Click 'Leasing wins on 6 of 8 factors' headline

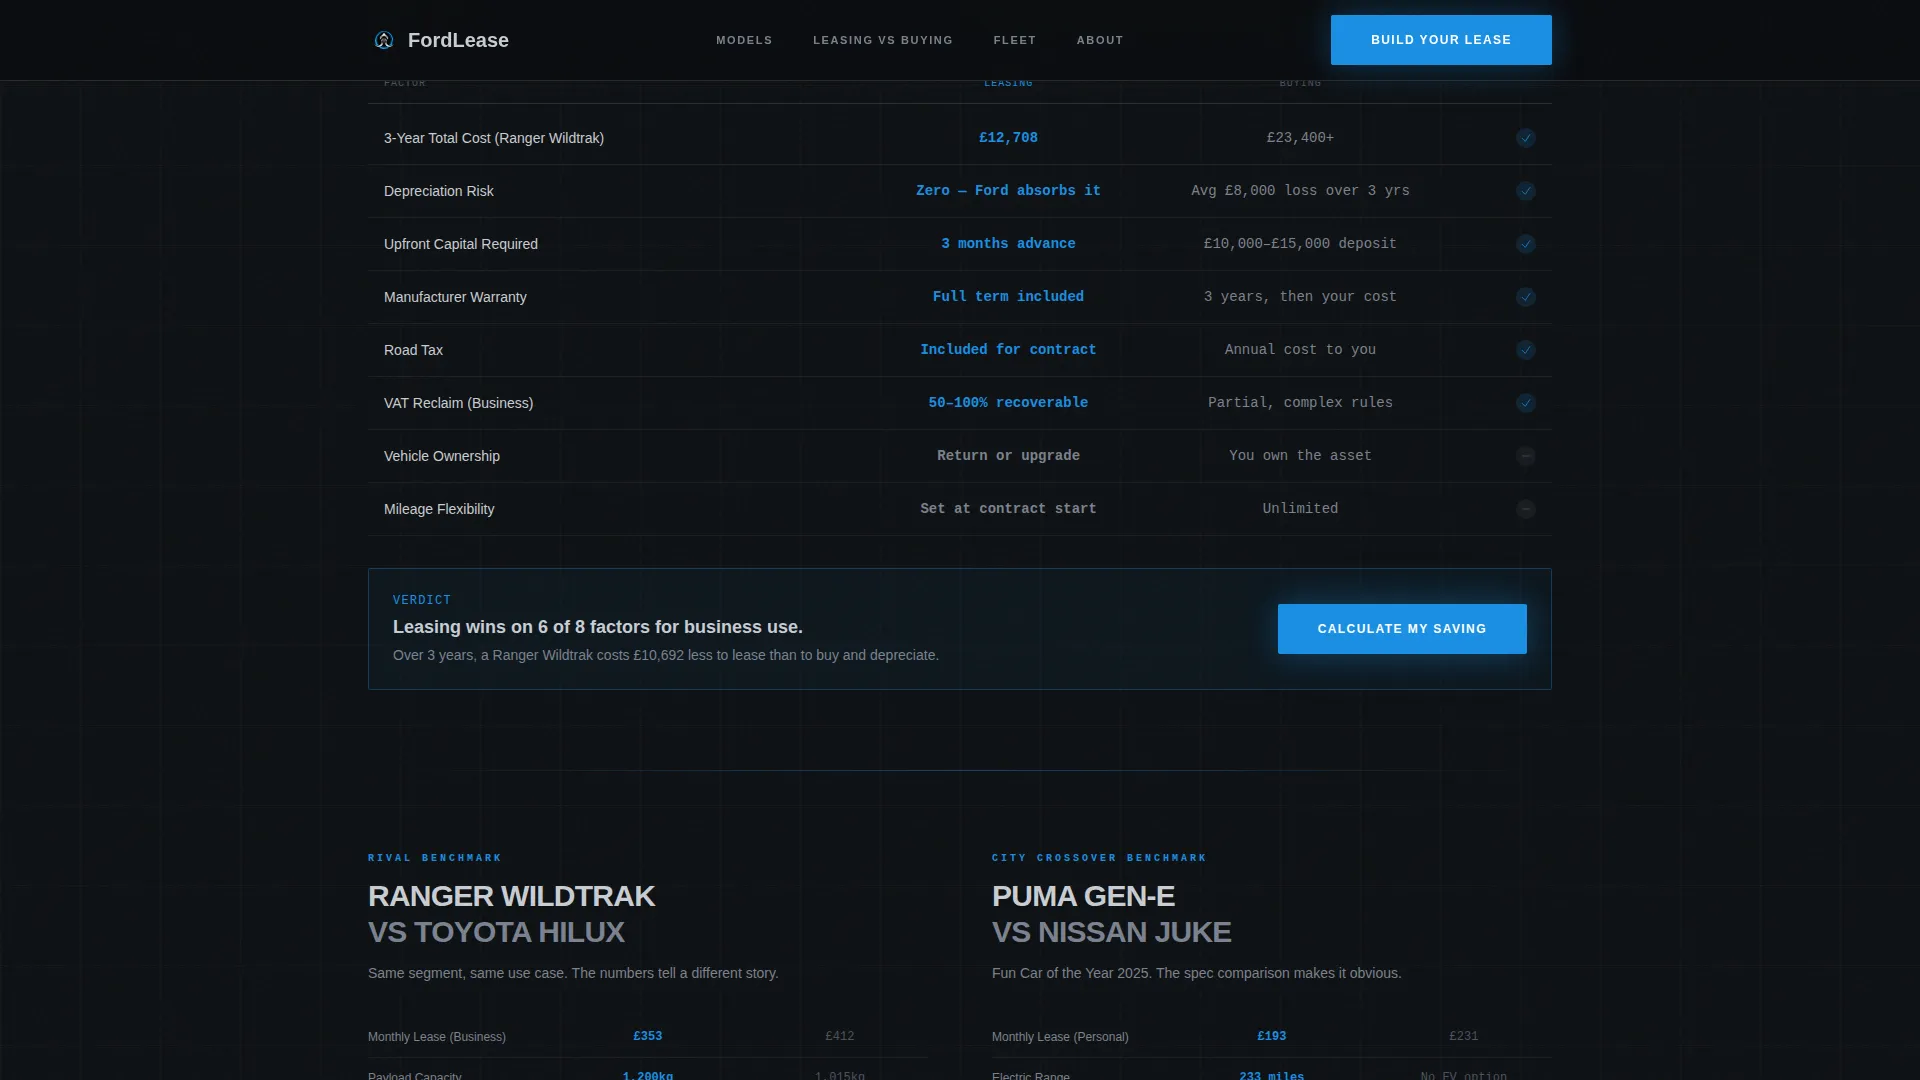coord(598,627)
